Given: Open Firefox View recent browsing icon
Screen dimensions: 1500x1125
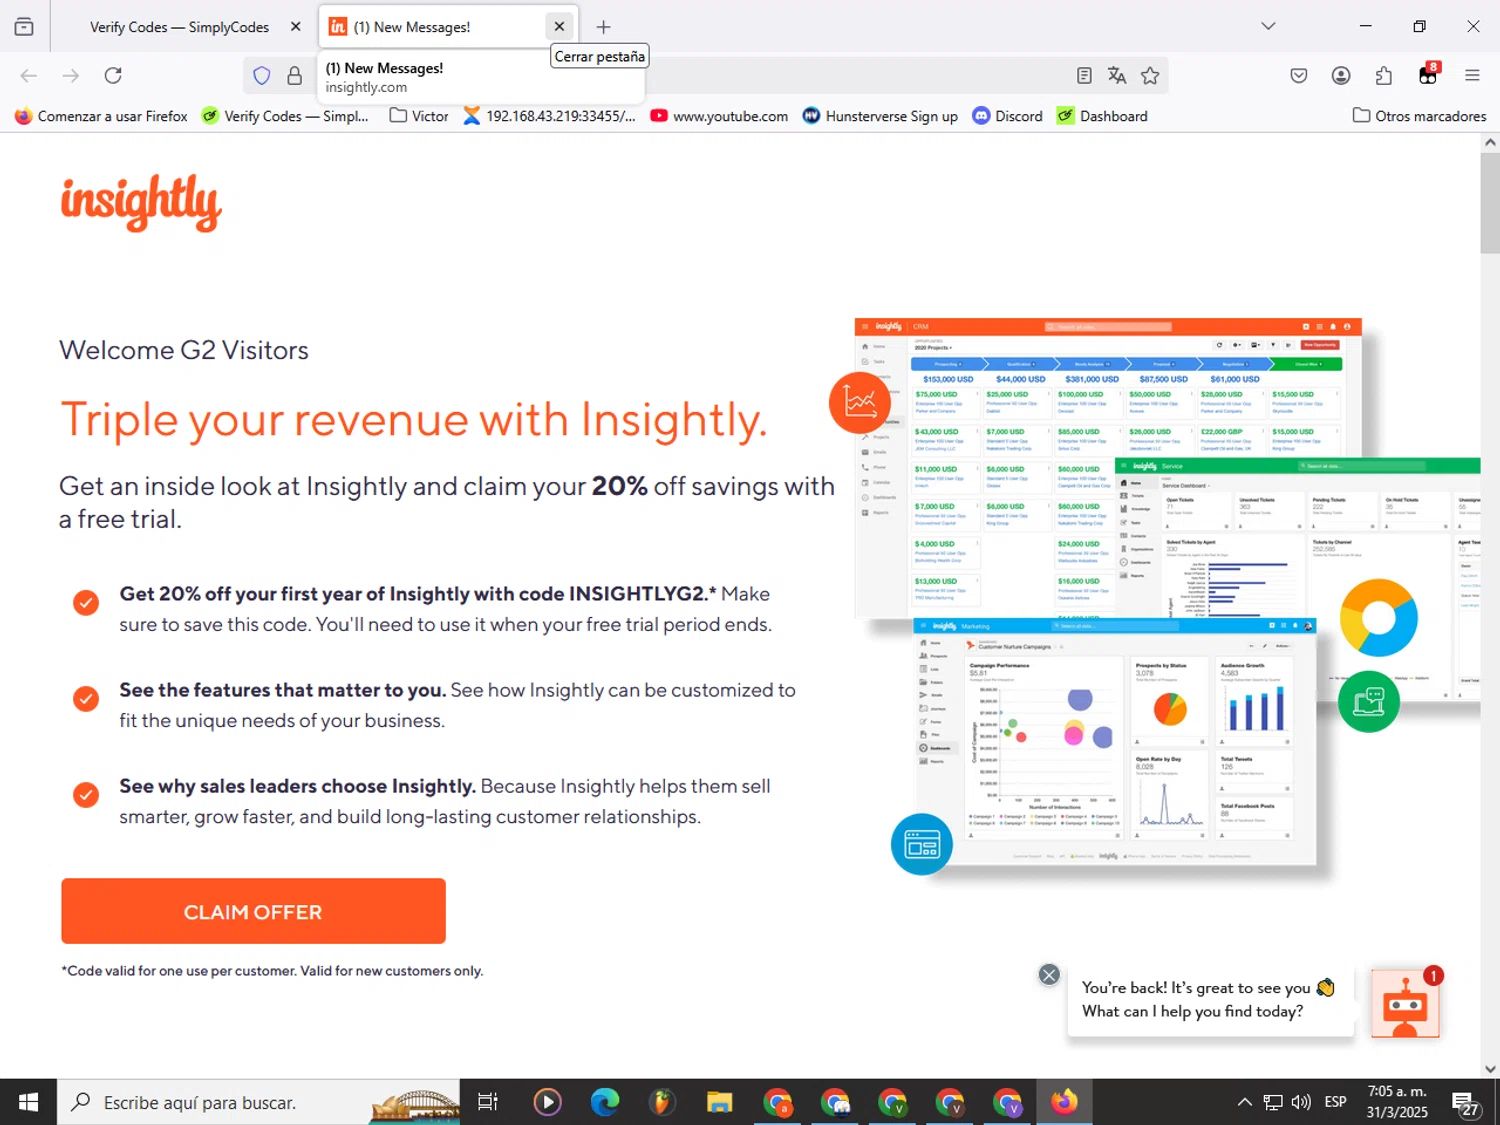Looking at the screenshot, I should (x=24, y=27).
